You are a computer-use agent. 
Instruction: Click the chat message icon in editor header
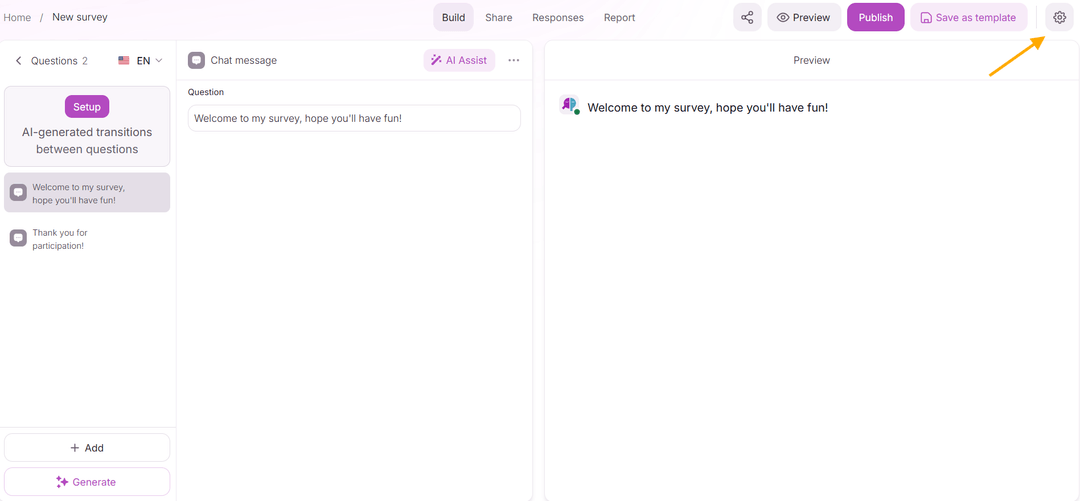(196, 60)
